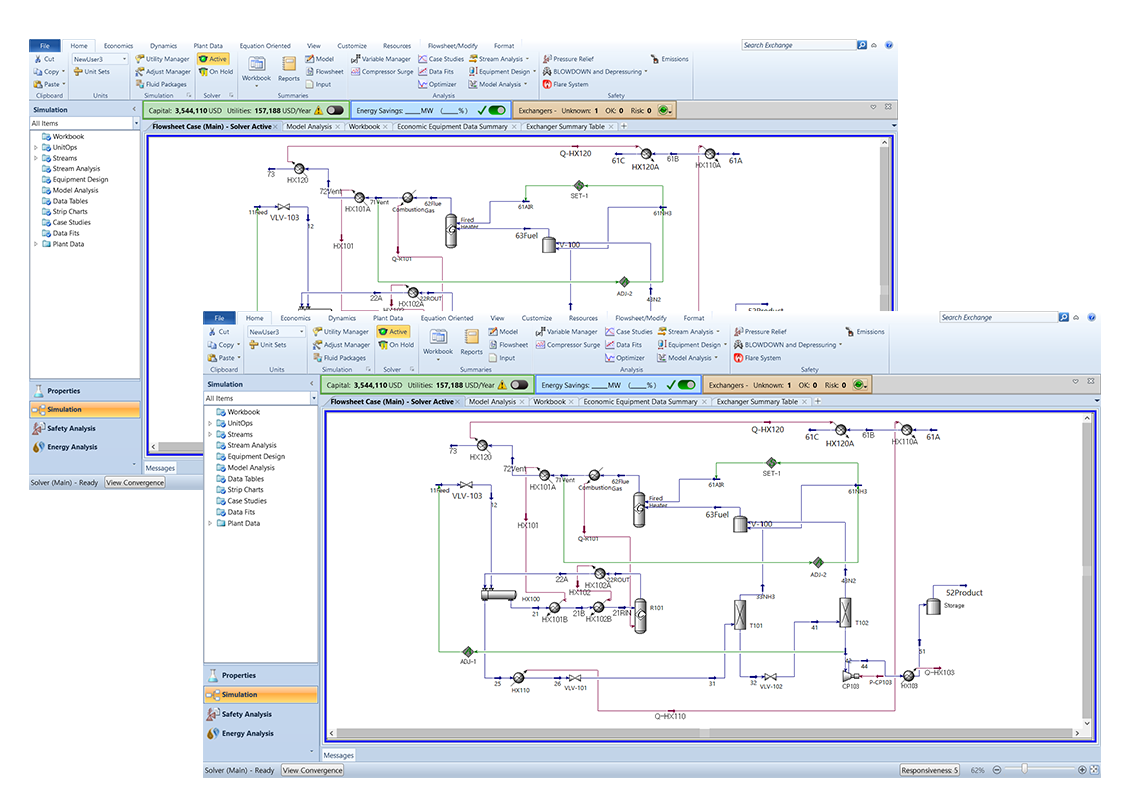Click View Convergence in back window status bar
This screenshot has height=800, width=1130.
[x=135, y=482]
